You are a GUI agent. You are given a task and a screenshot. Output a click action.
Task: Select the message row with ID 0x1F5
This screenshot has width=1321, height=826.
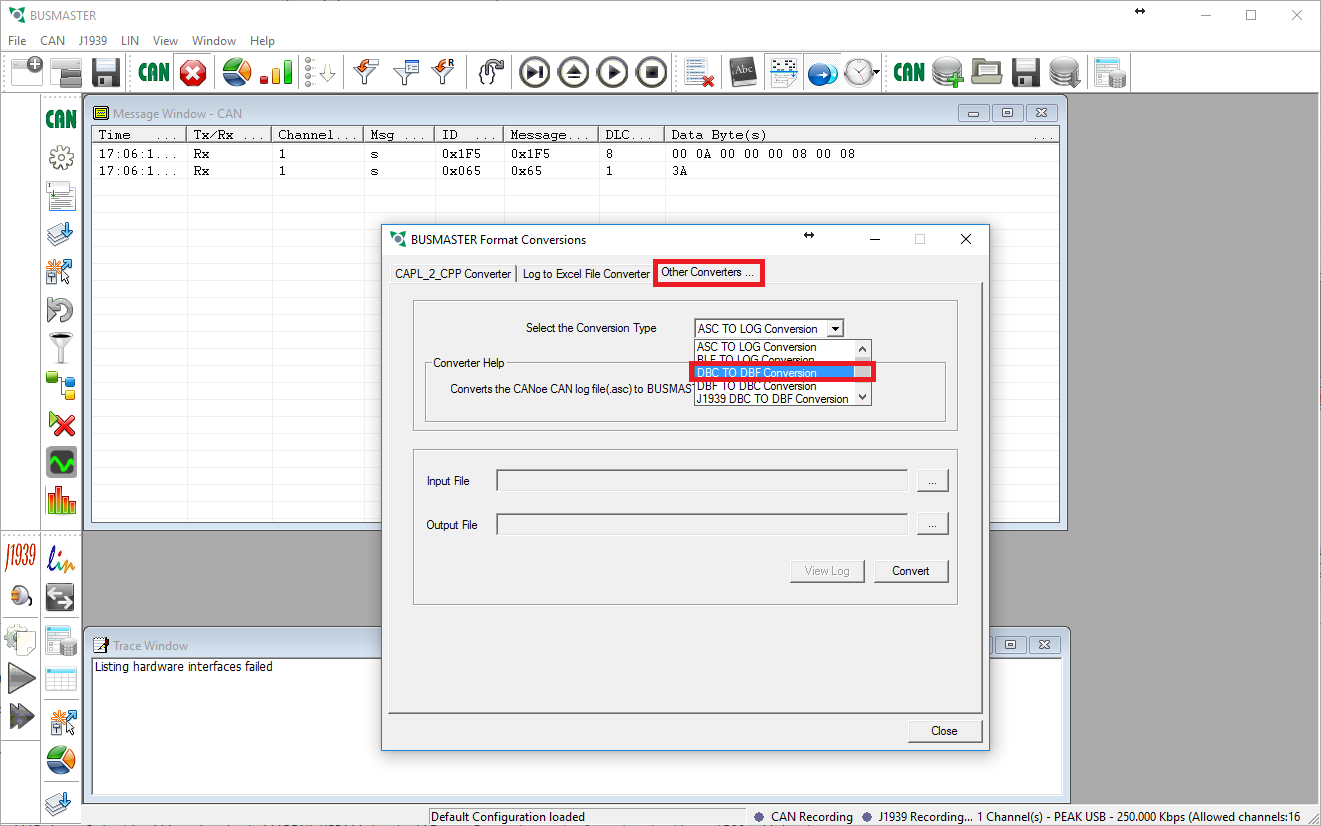pyautogui.click(x=575, y=154)
